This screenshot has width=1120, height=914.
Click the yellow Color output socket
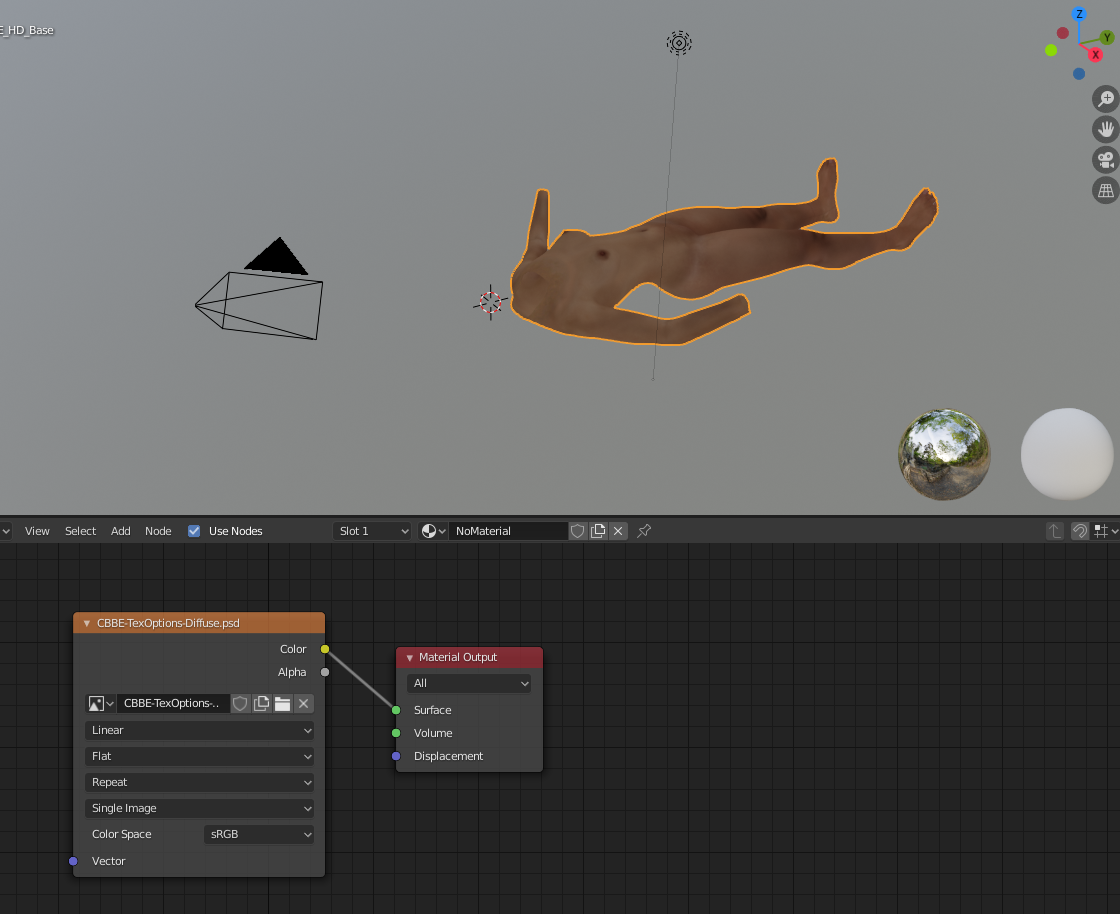click(325, 649)
